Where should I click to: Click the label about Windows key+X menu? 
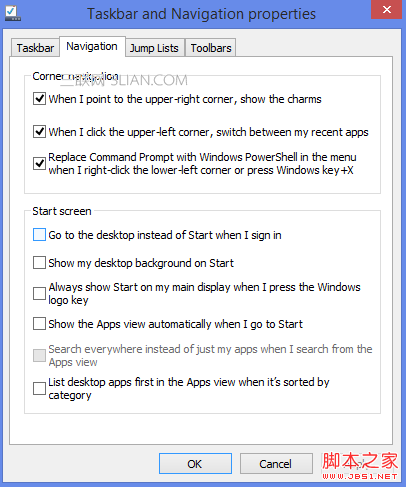point(202,164)
